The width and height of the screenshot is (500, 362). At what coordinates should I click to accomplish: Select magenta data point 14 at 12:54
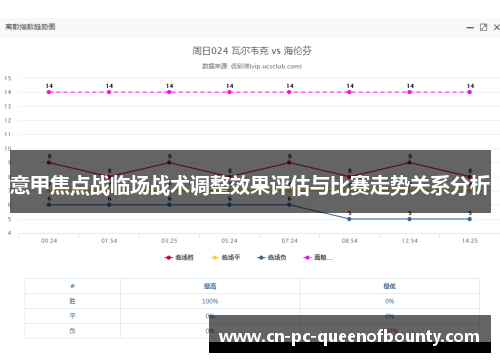[x=409, y=92]
